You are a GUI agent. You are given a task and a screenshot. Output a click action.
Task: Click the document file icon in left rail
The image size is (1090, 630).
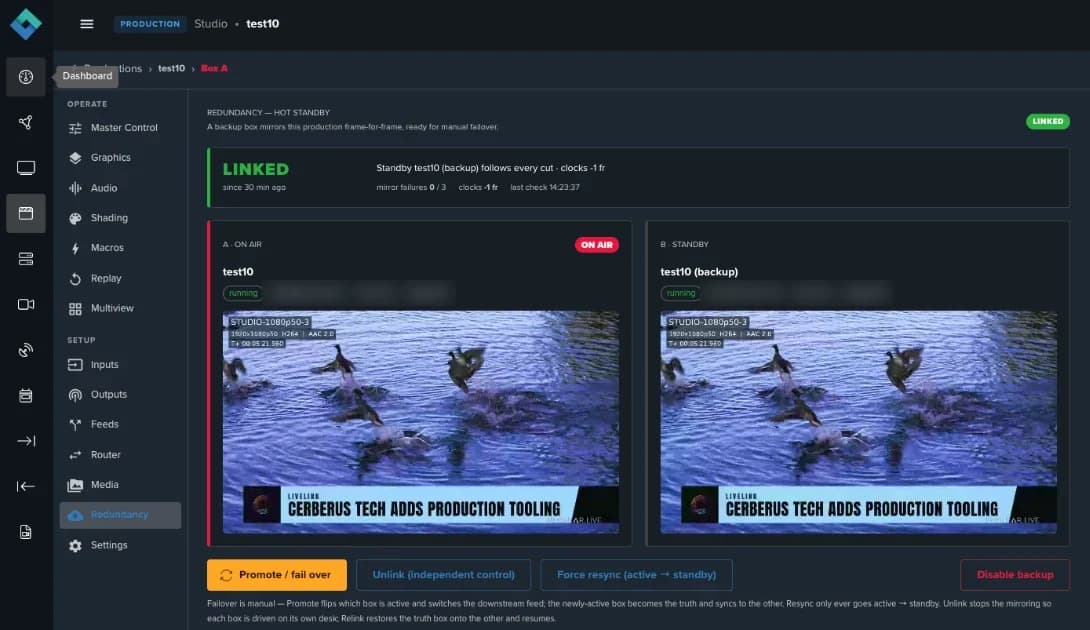(26, 532)
